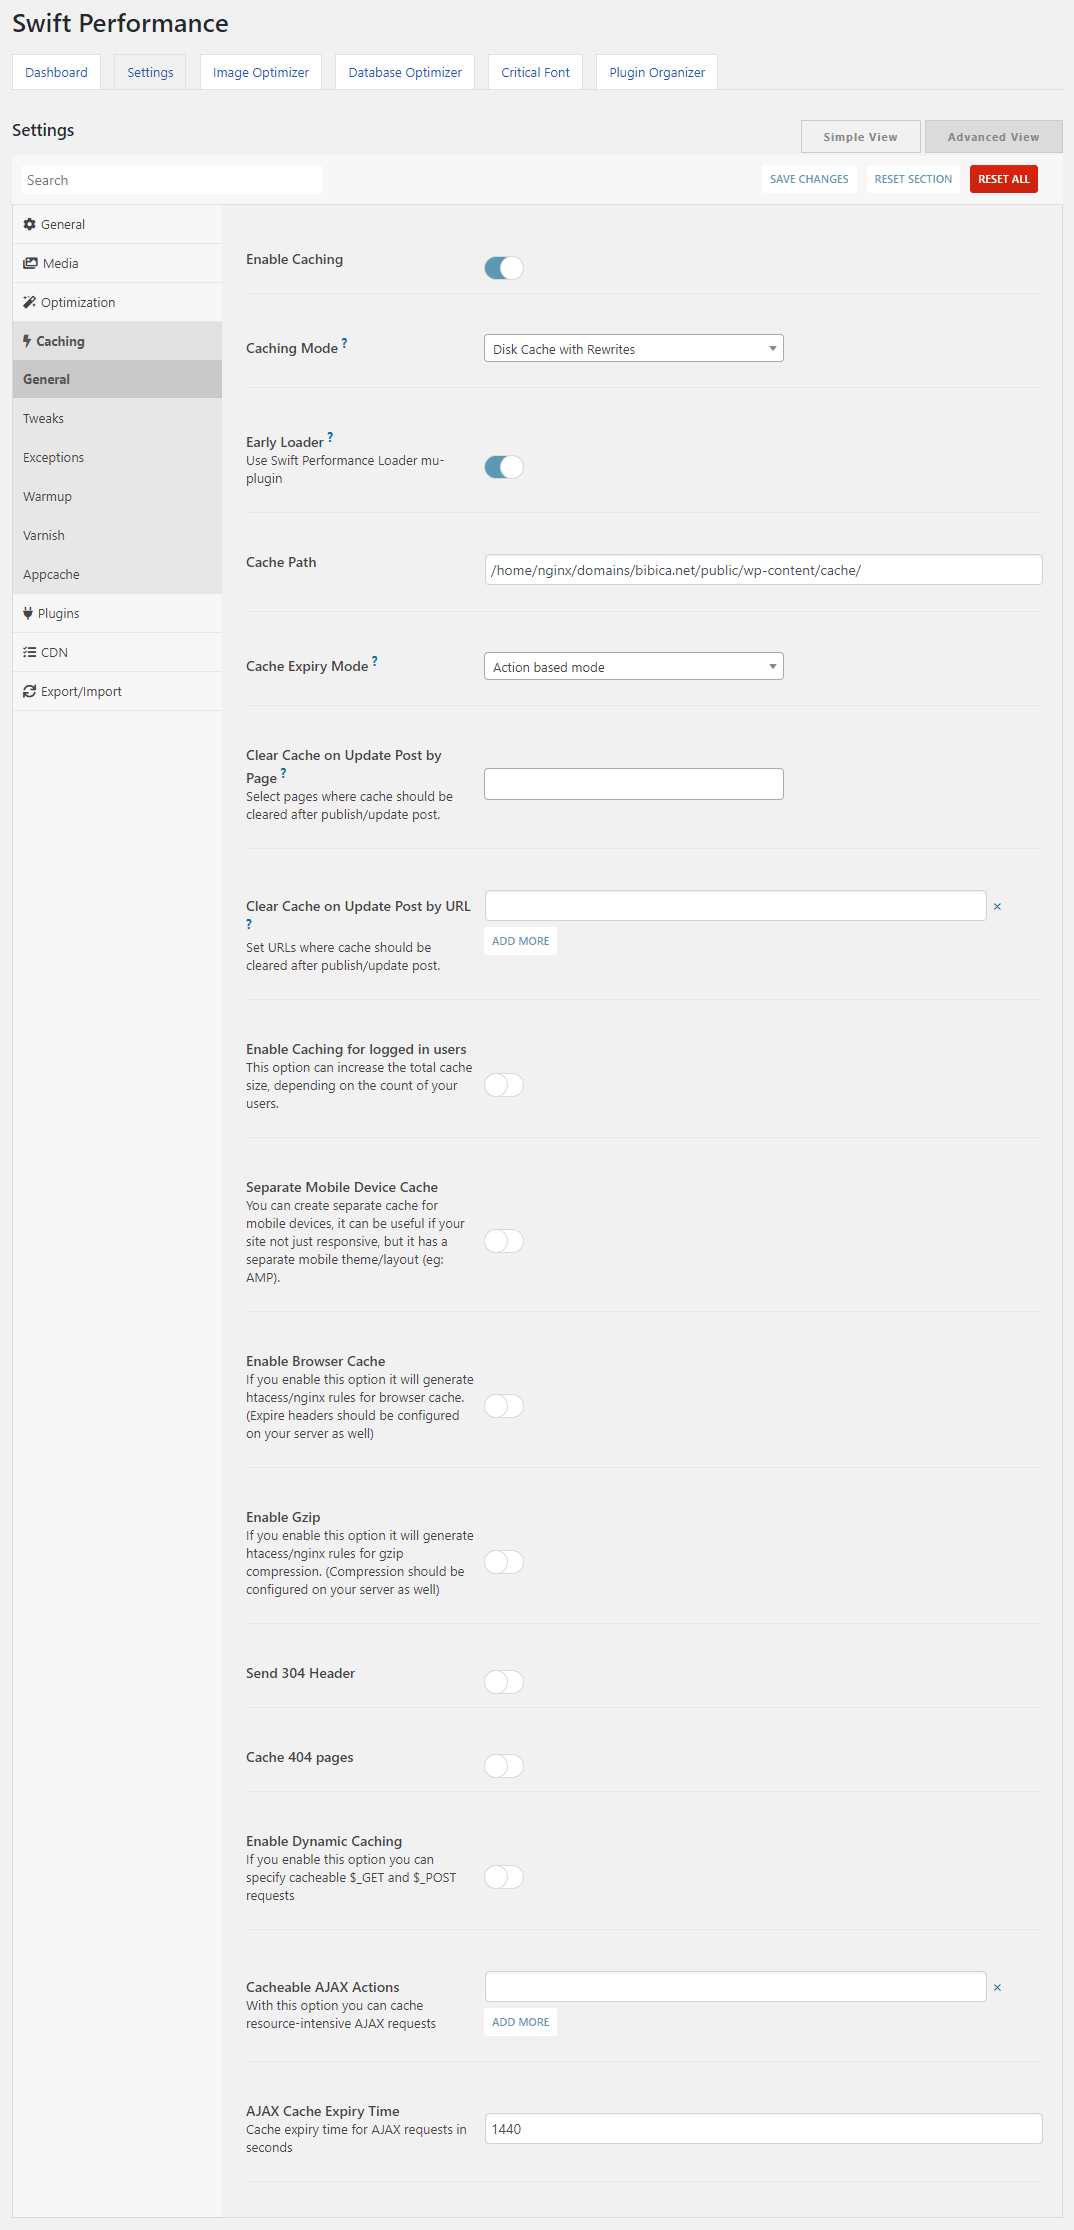Open the CDN list icon section
This screenshot has height=2230, width=1074.
pos(30,652)
